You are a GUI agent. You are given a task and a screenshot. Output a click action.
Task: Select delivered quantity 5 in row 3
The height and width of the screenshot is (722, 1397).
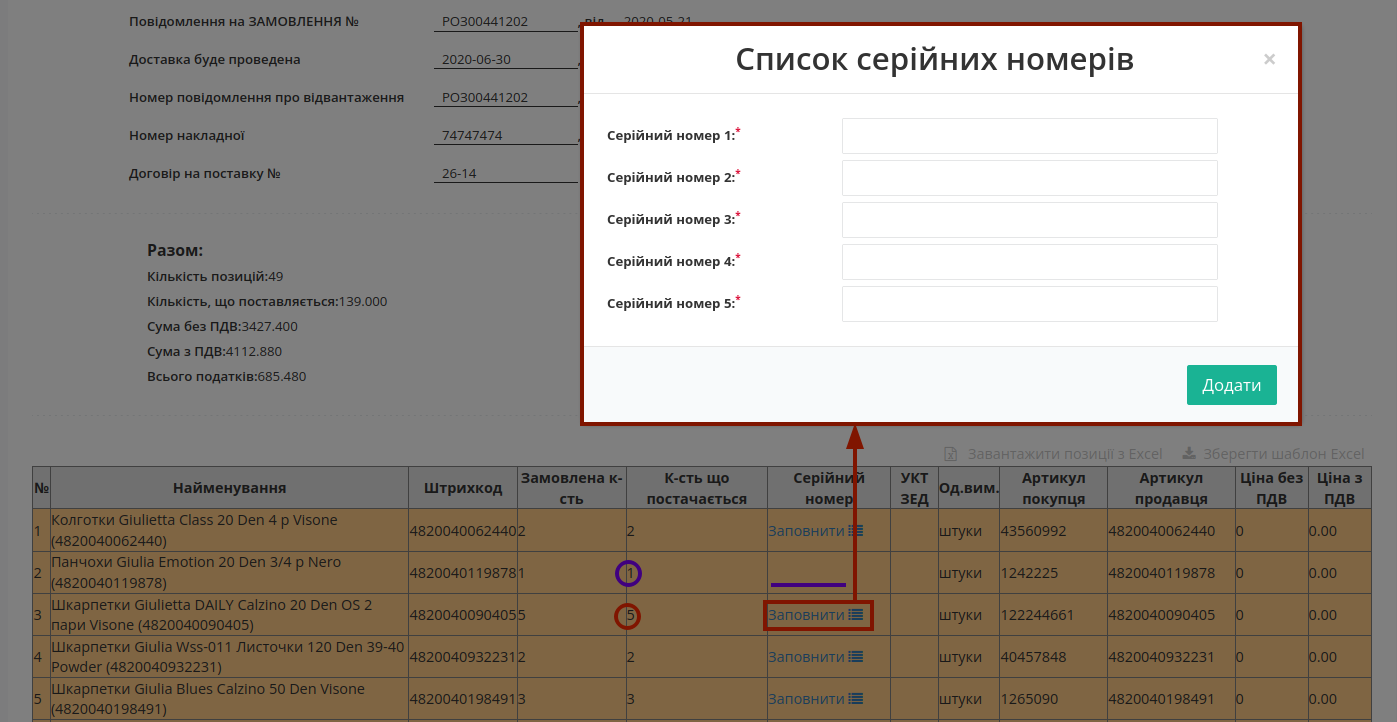pyautogui.click(x=629, y=615)
